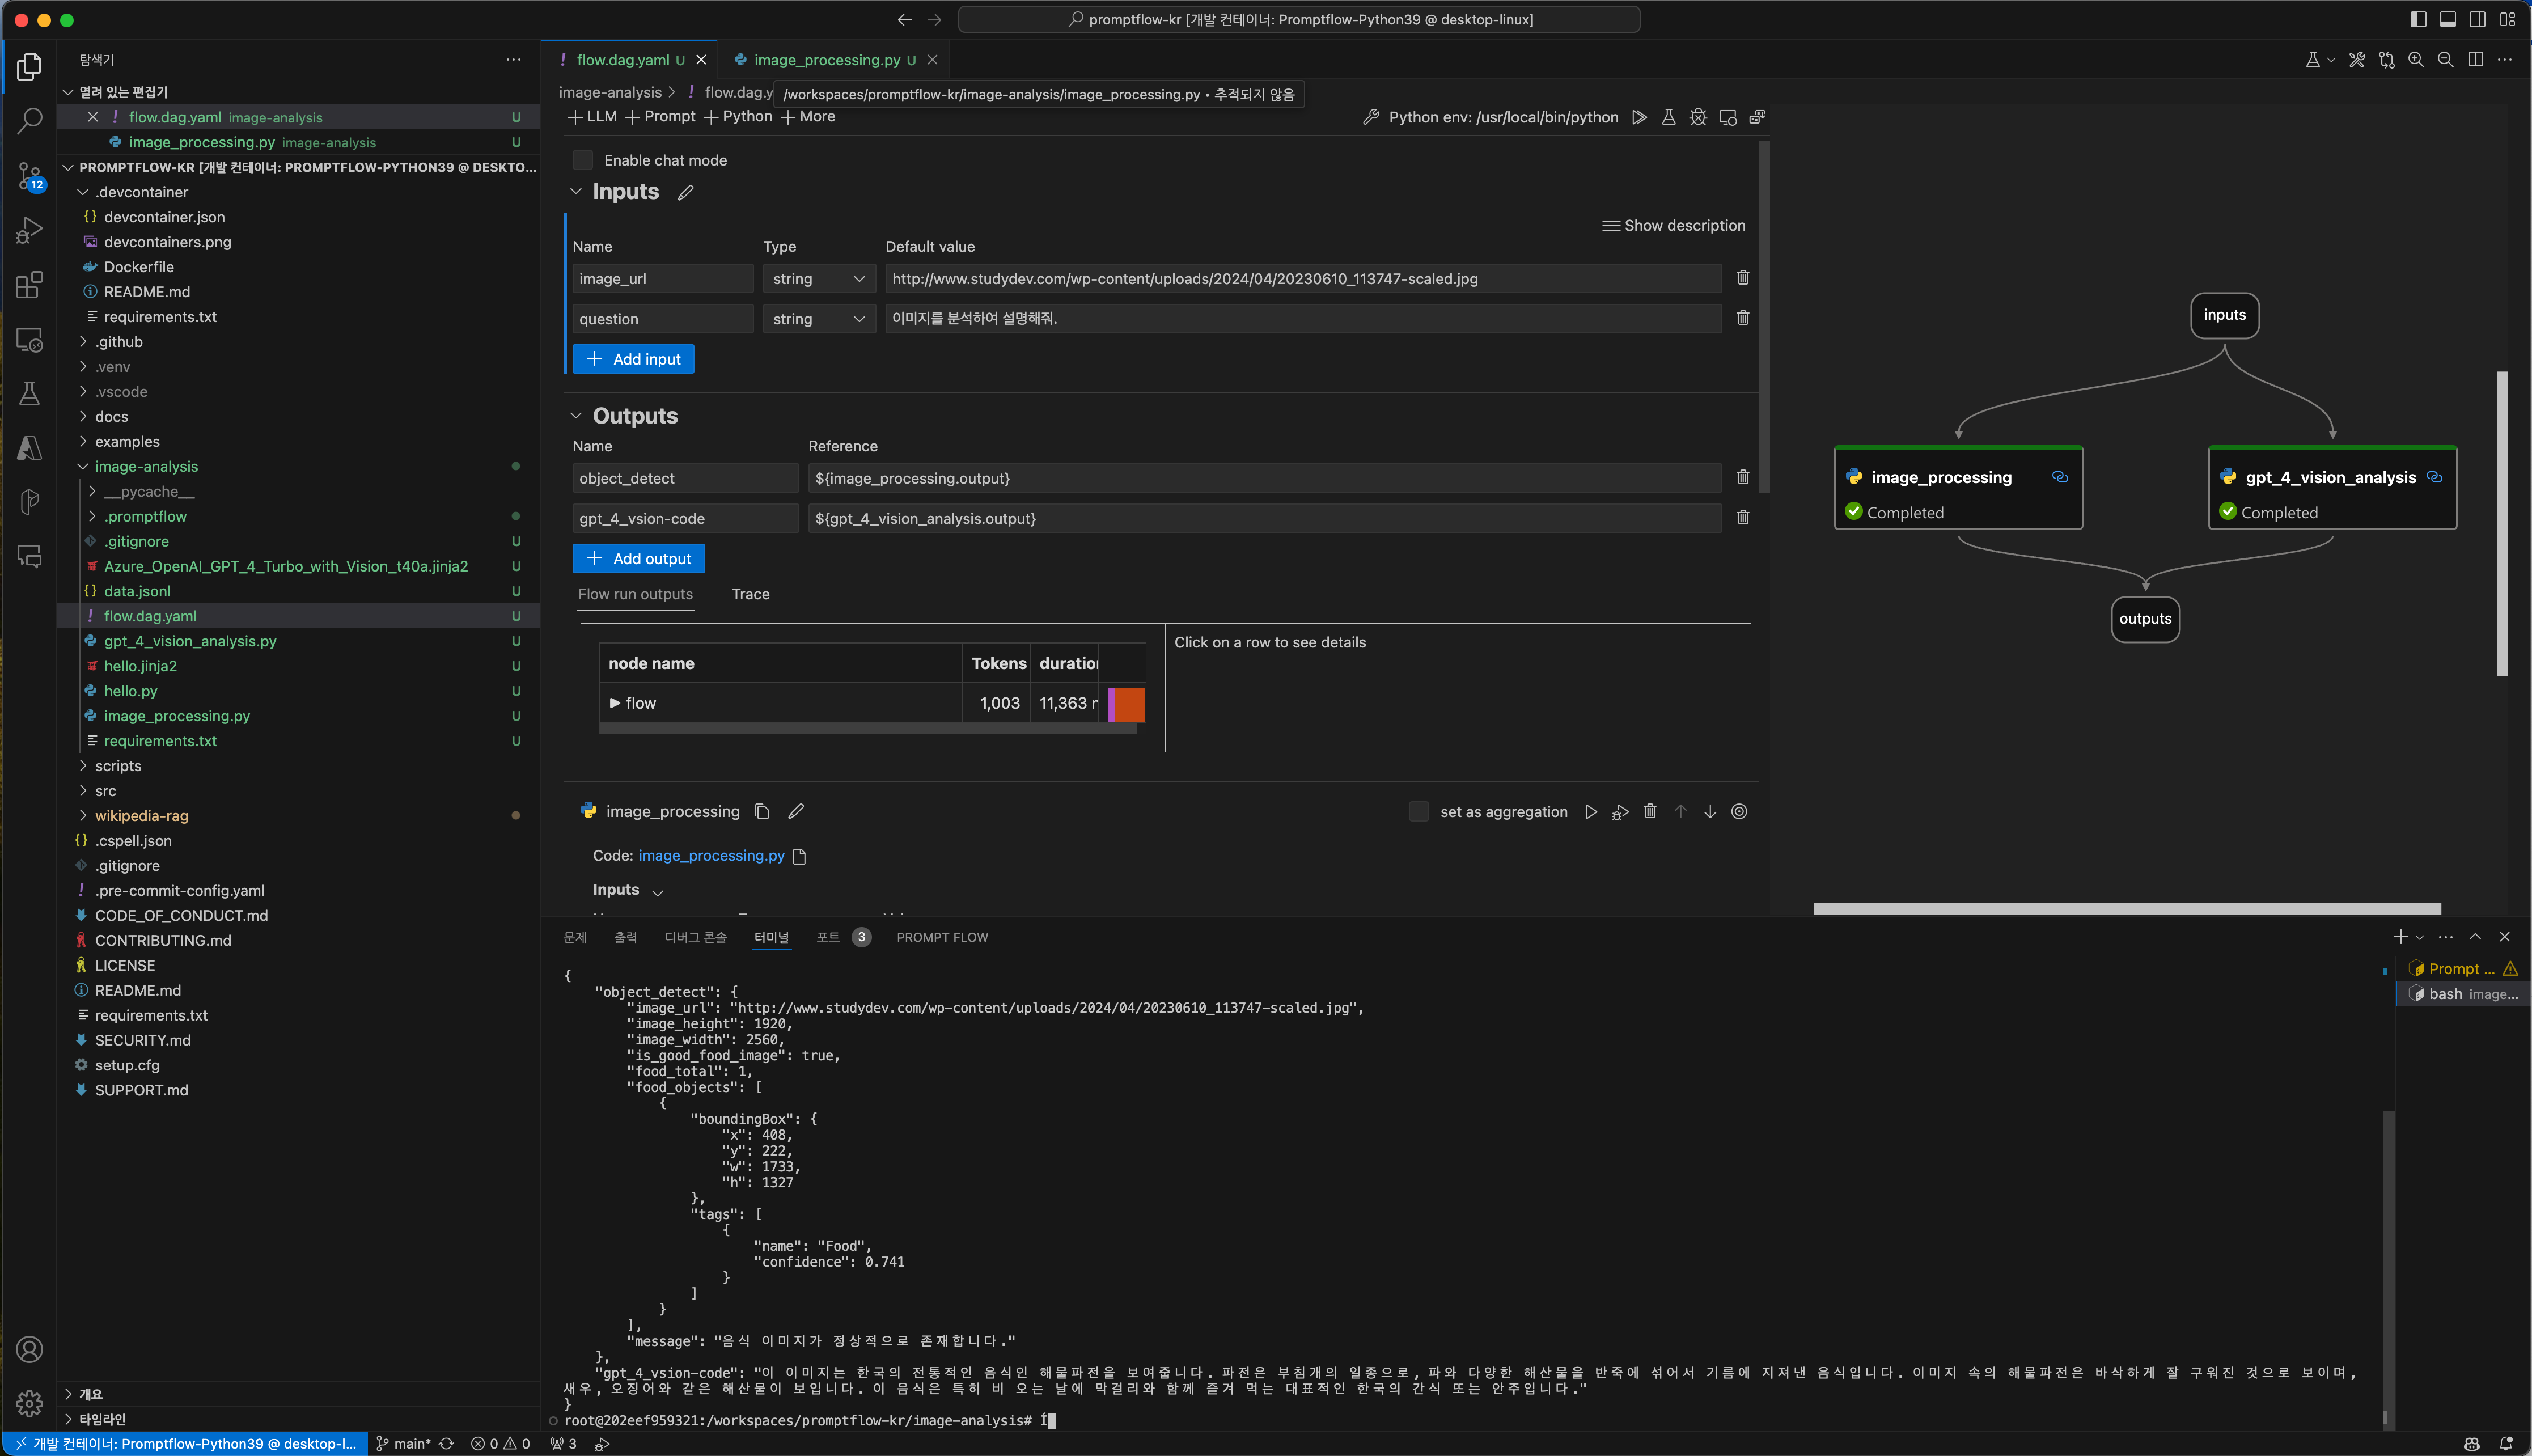Open image_processing.py code link
The width and height of the screenshot is (2532, 1456).
711,856
